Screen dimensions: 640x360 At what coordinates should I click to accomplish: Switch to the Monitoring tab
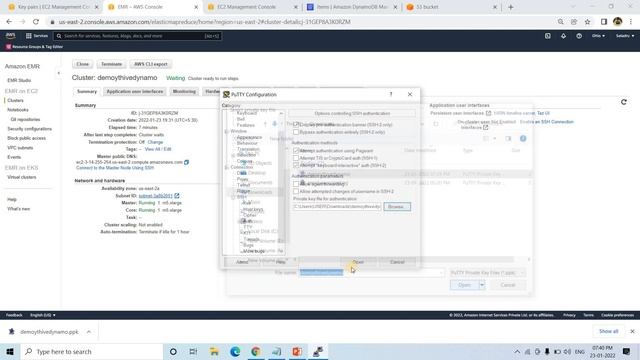(x=184, y=91)
